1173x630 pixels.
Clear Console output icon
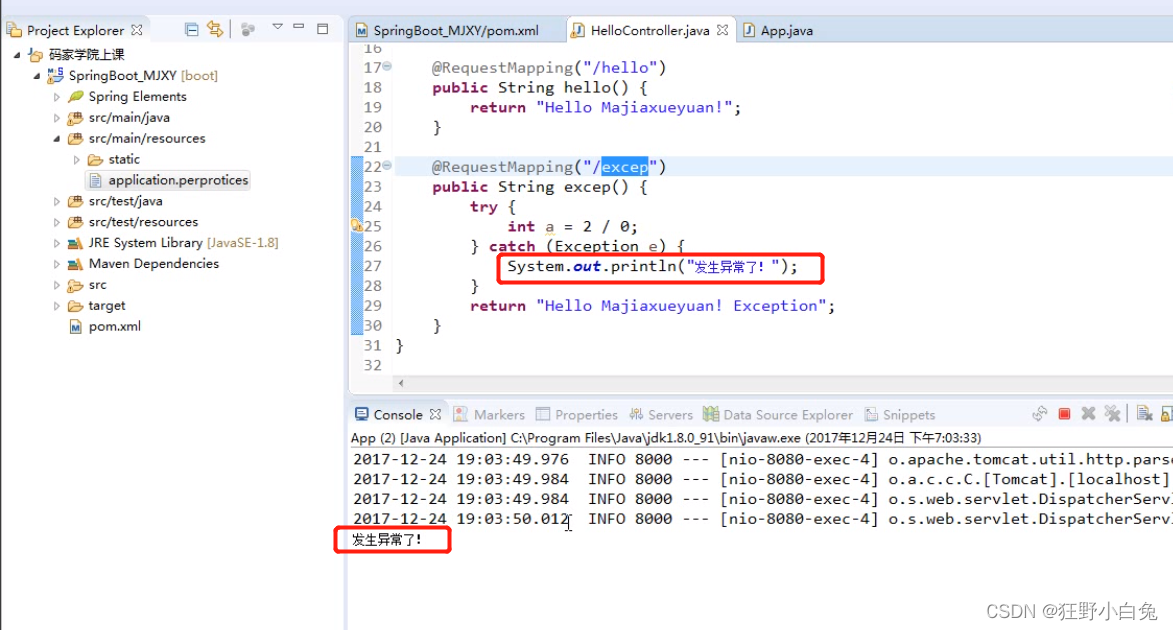point(1145,414)
